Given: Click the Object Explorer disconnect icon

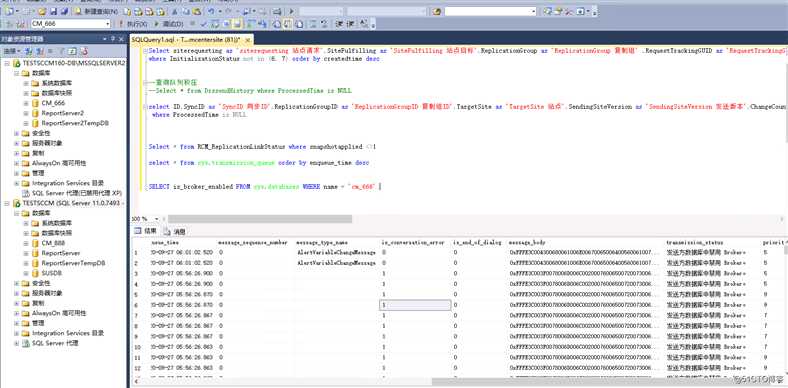Looking at the screenshot, I should (x=40, y=51).
